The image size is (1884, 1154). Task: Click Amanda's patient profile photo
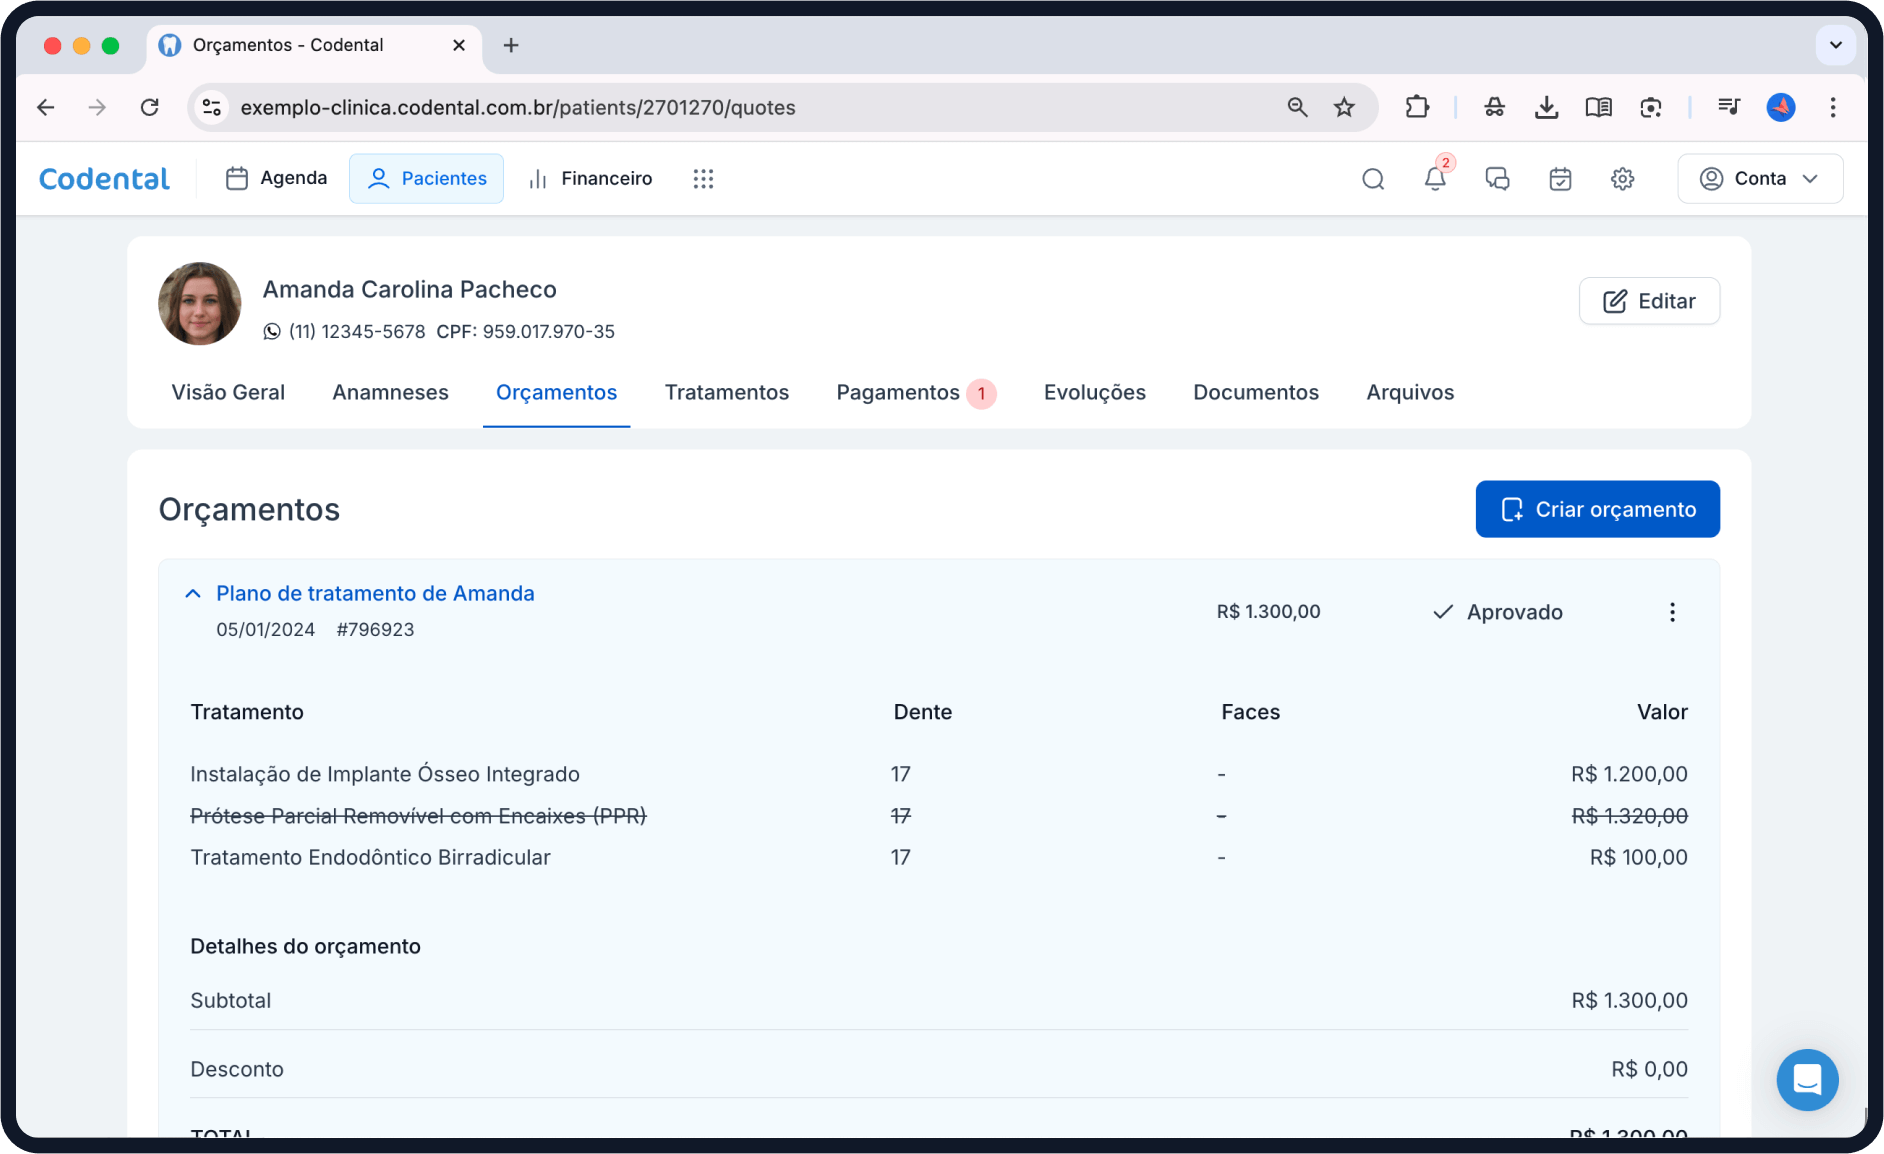coord(200,304)
